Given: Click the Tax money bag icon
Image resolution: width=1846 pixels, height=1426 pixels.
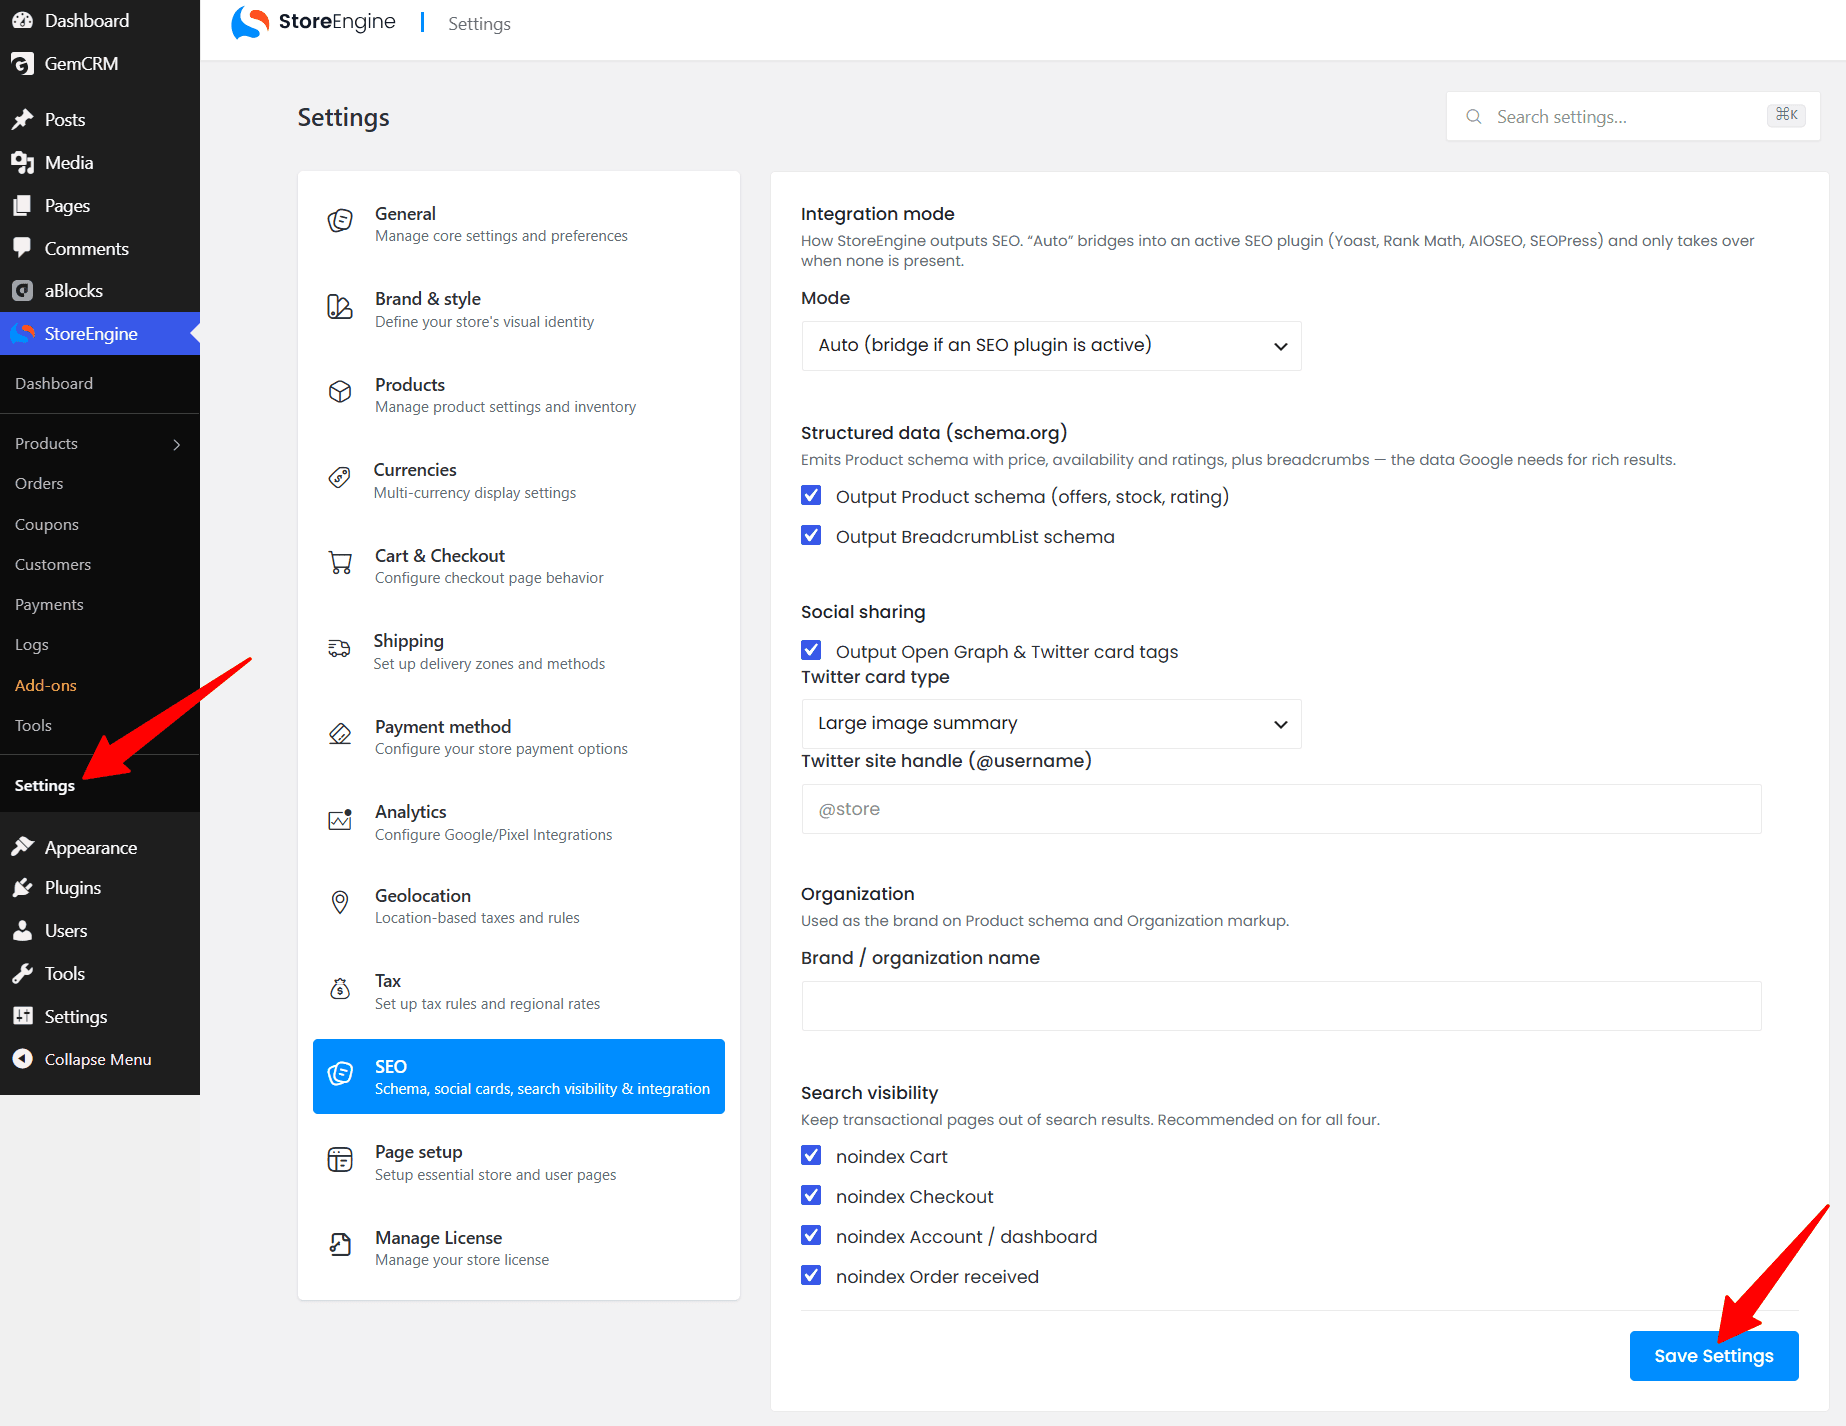Looking at the screenshot, I should [340, 989].
